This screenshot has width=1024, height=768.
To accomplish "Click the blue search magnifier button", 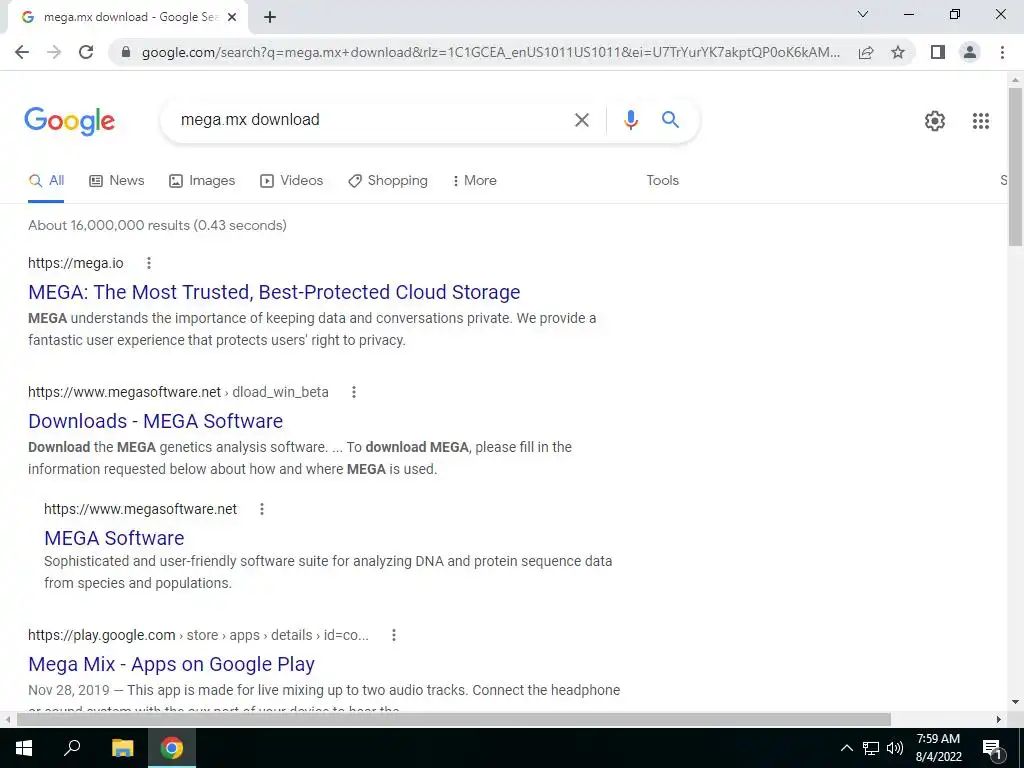I will click(670, 120).
